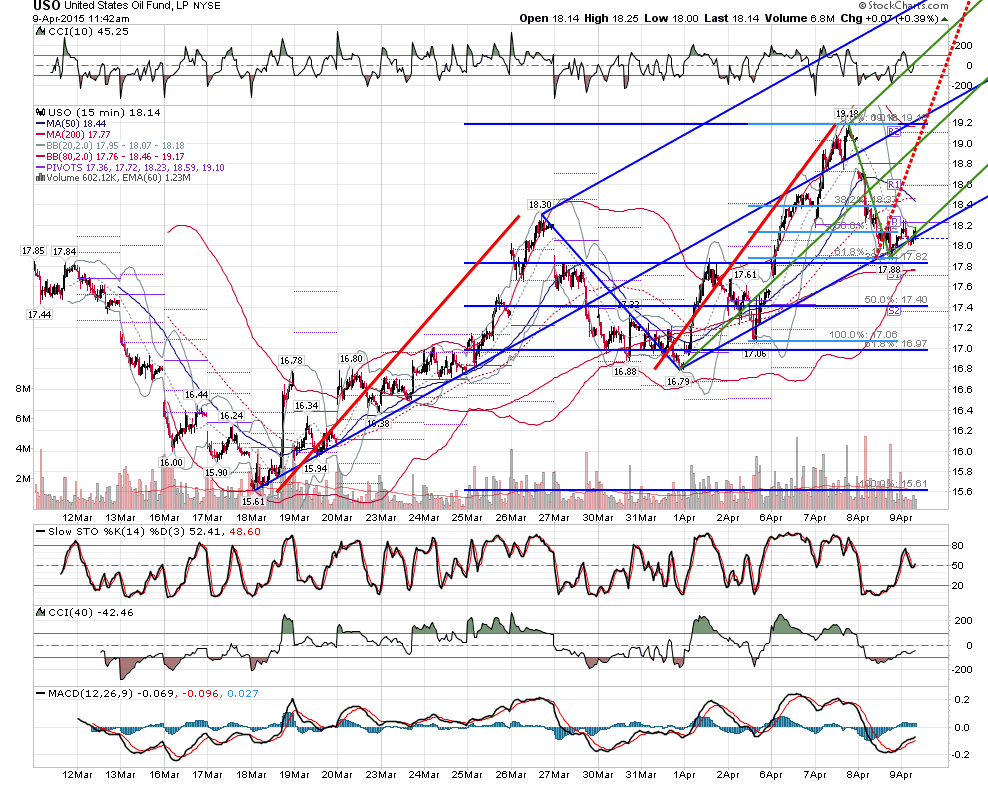The image size is (988, 787).
Task: Click the MA(50) dark blue legend swatch
Action: 40,124
